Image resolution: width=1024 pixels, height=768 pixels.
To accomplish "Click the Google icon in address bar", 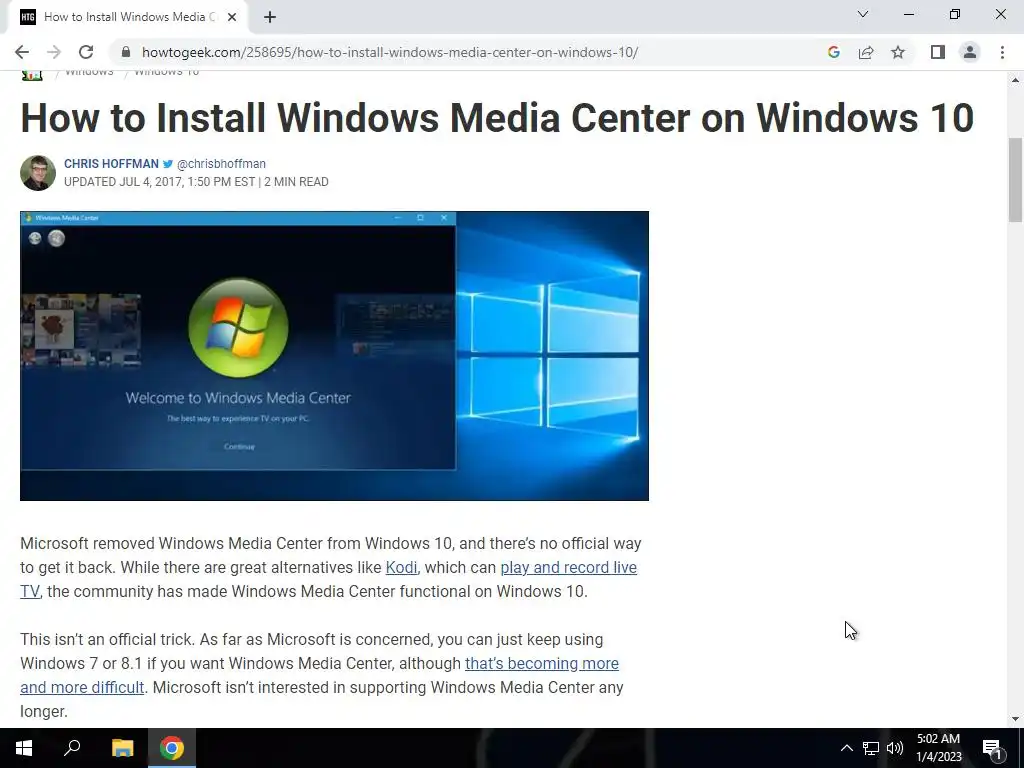I will (x=833, y=52).
